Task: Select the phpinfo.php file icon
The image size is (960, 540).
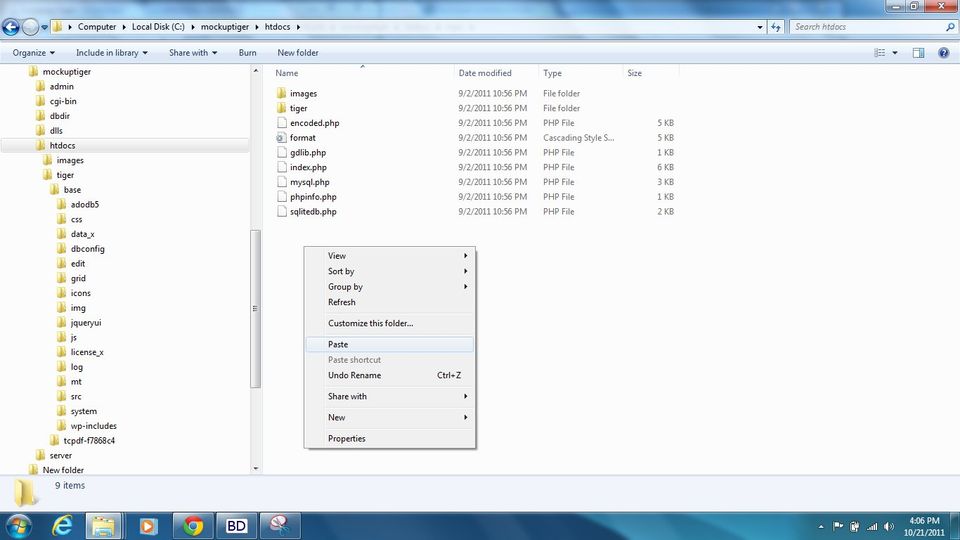Action: click(x=282, y=197)
